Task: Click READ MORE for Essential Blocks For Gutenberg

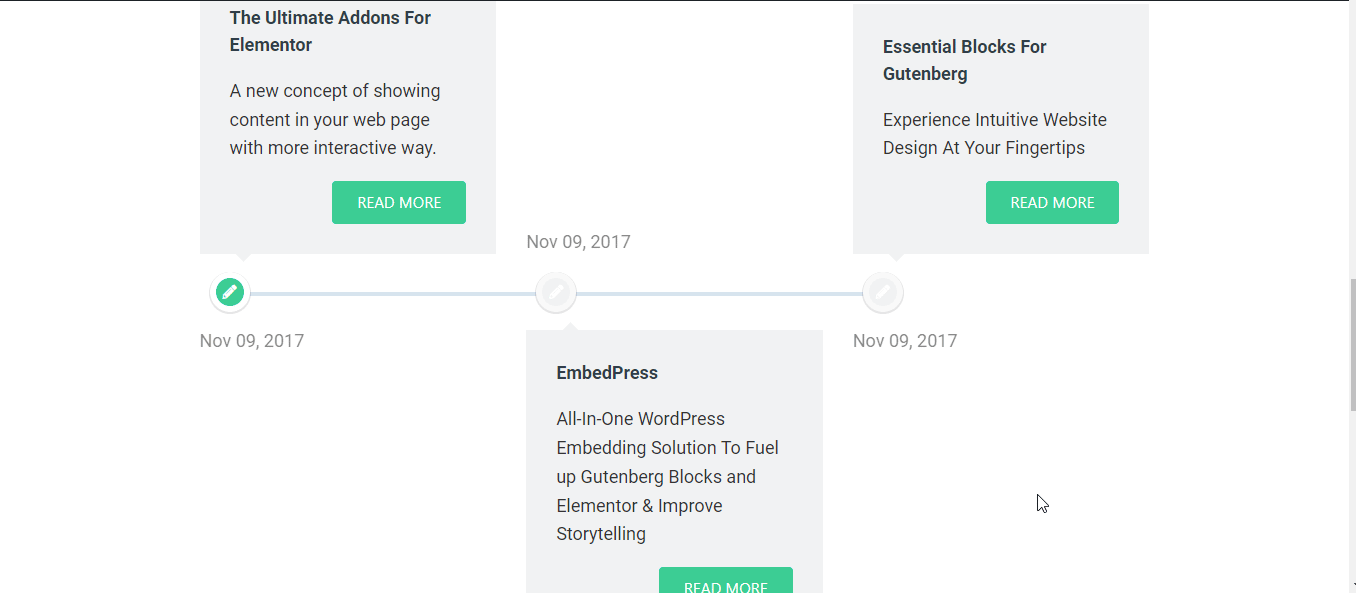Action: (1052, 202)
